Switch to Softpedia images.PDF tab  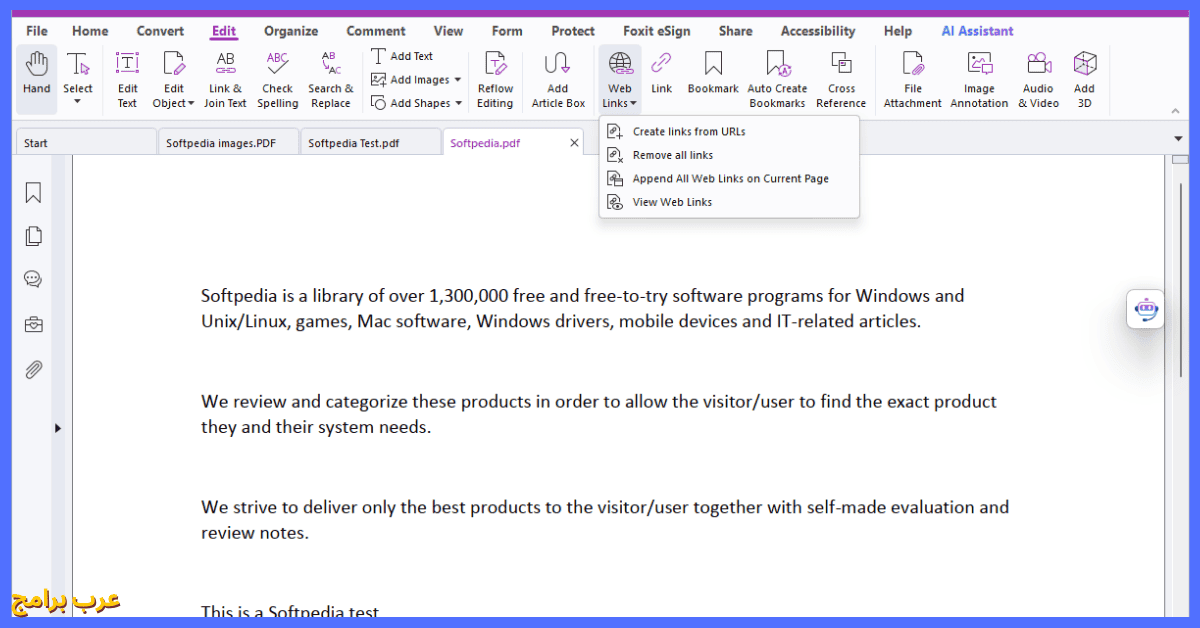[x=229, y=143]
